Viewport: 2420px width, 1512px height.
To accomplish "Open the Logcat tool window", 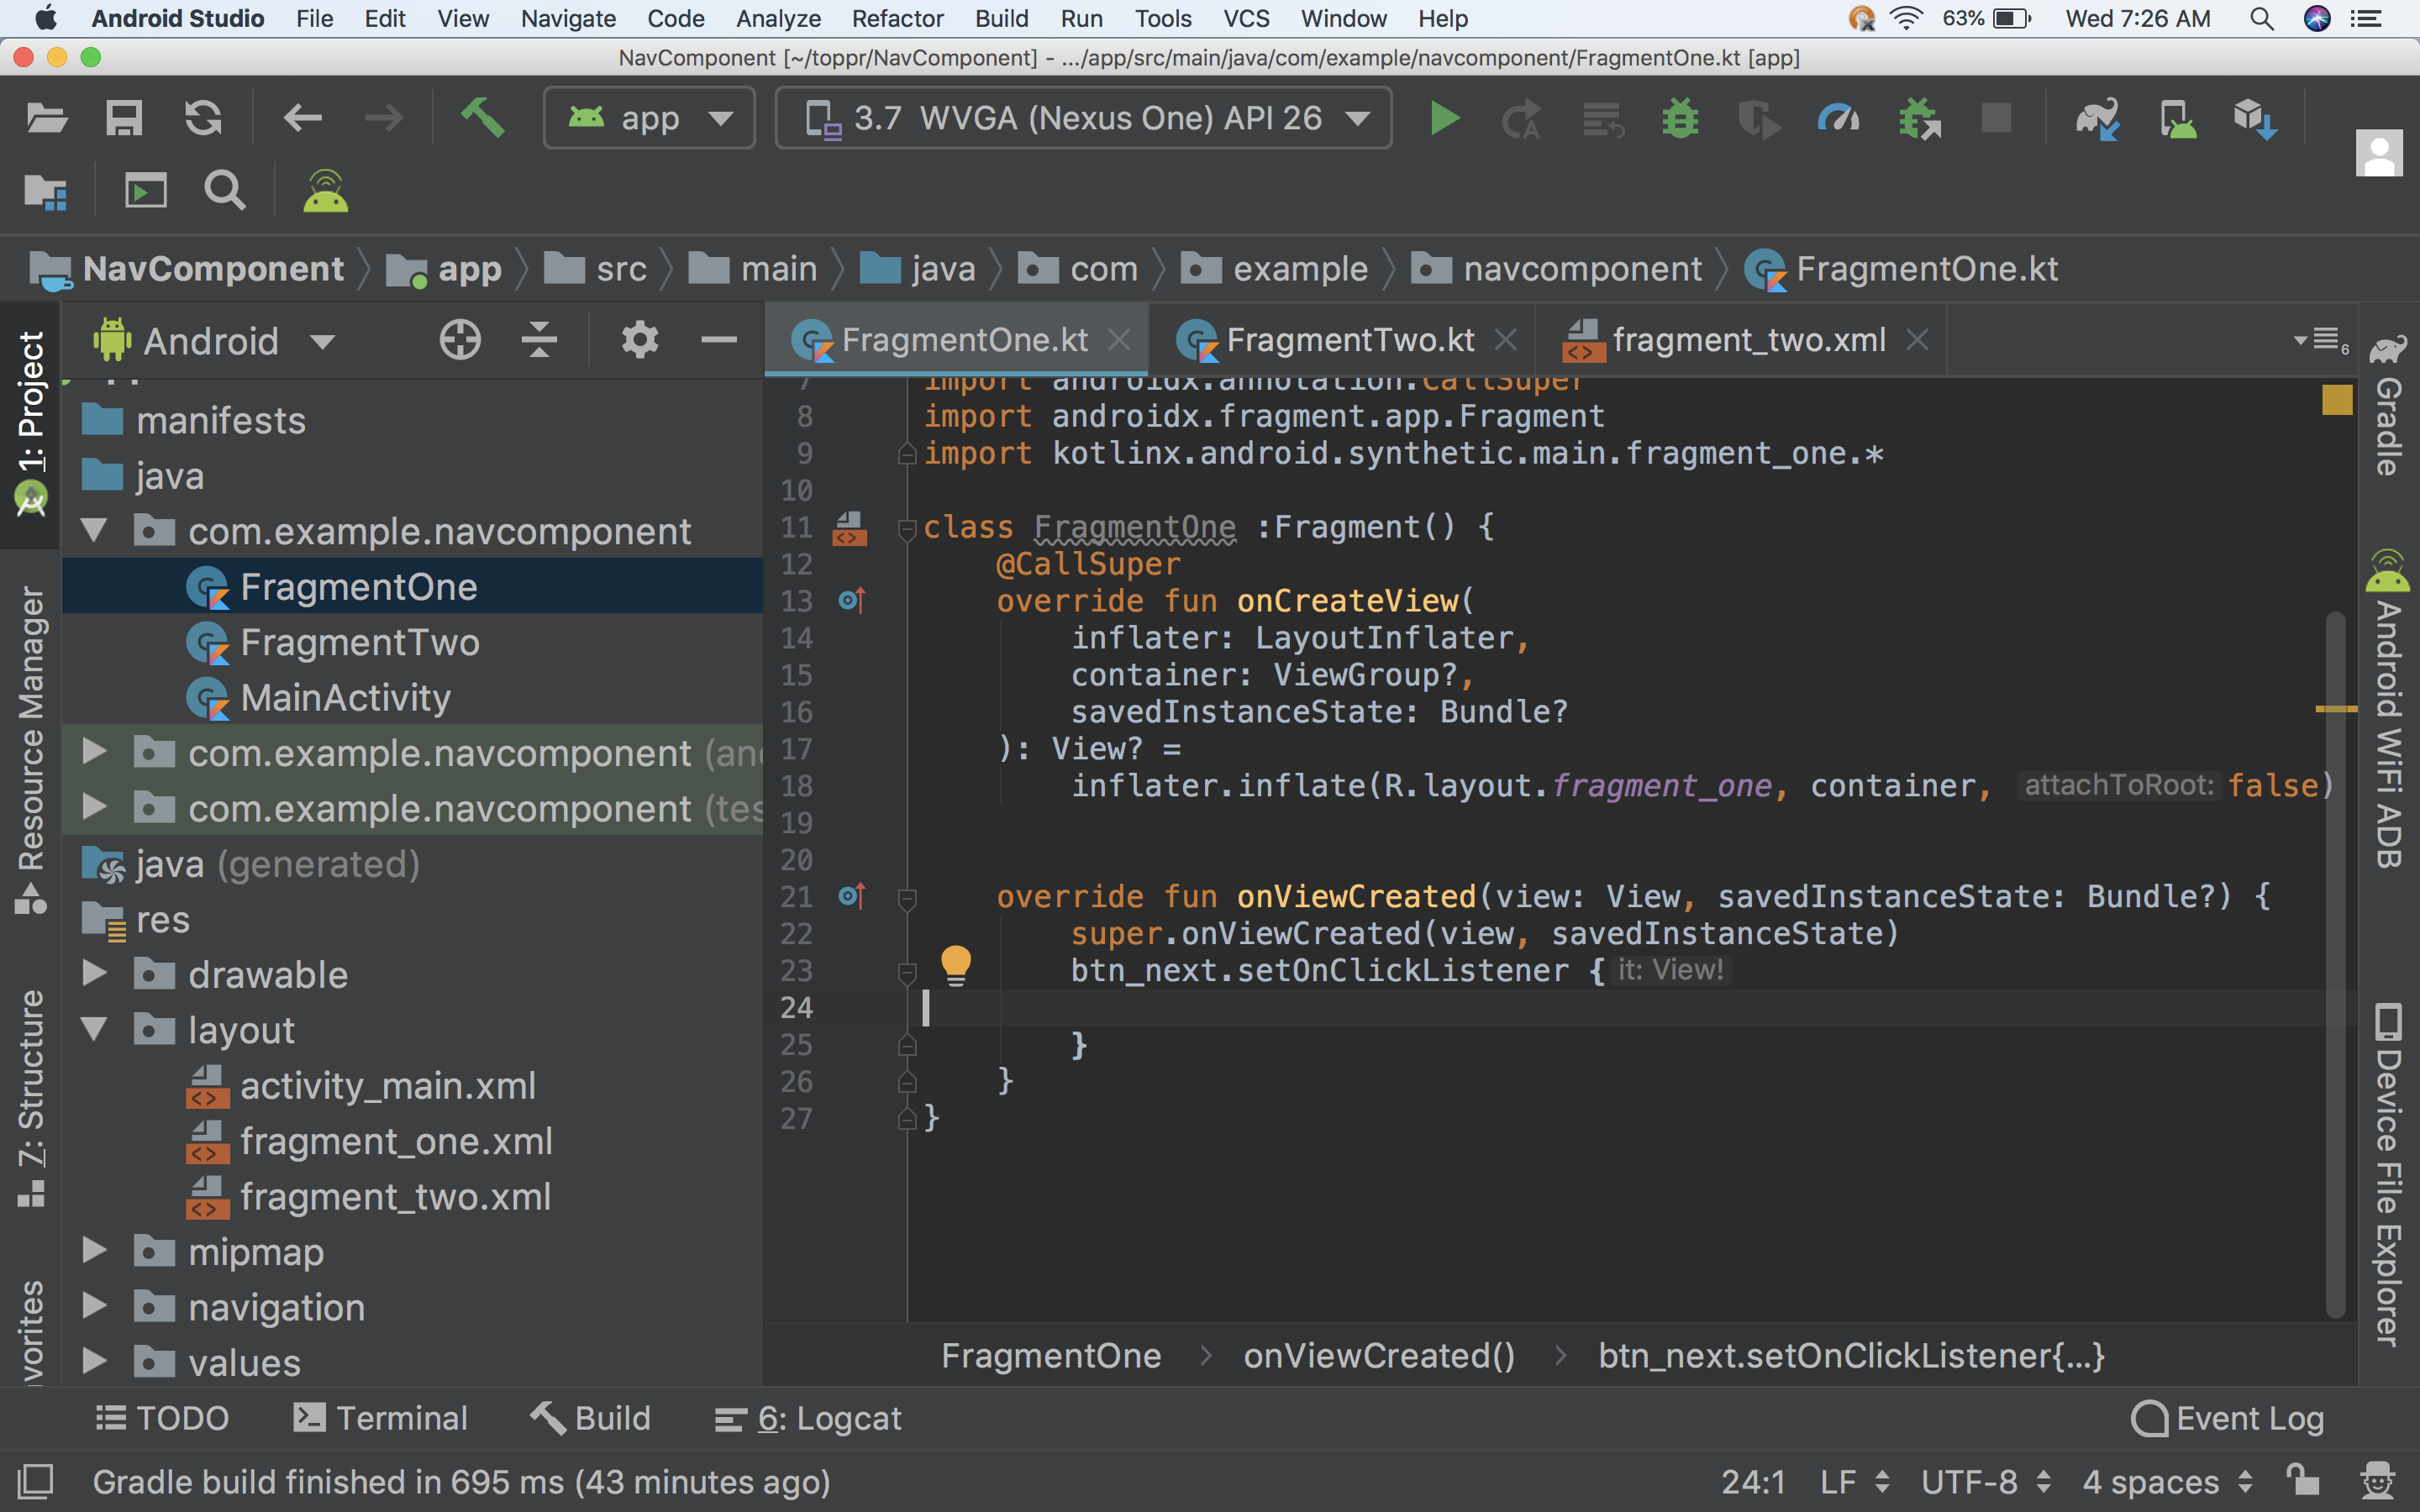I will (x=808, y=1418).
